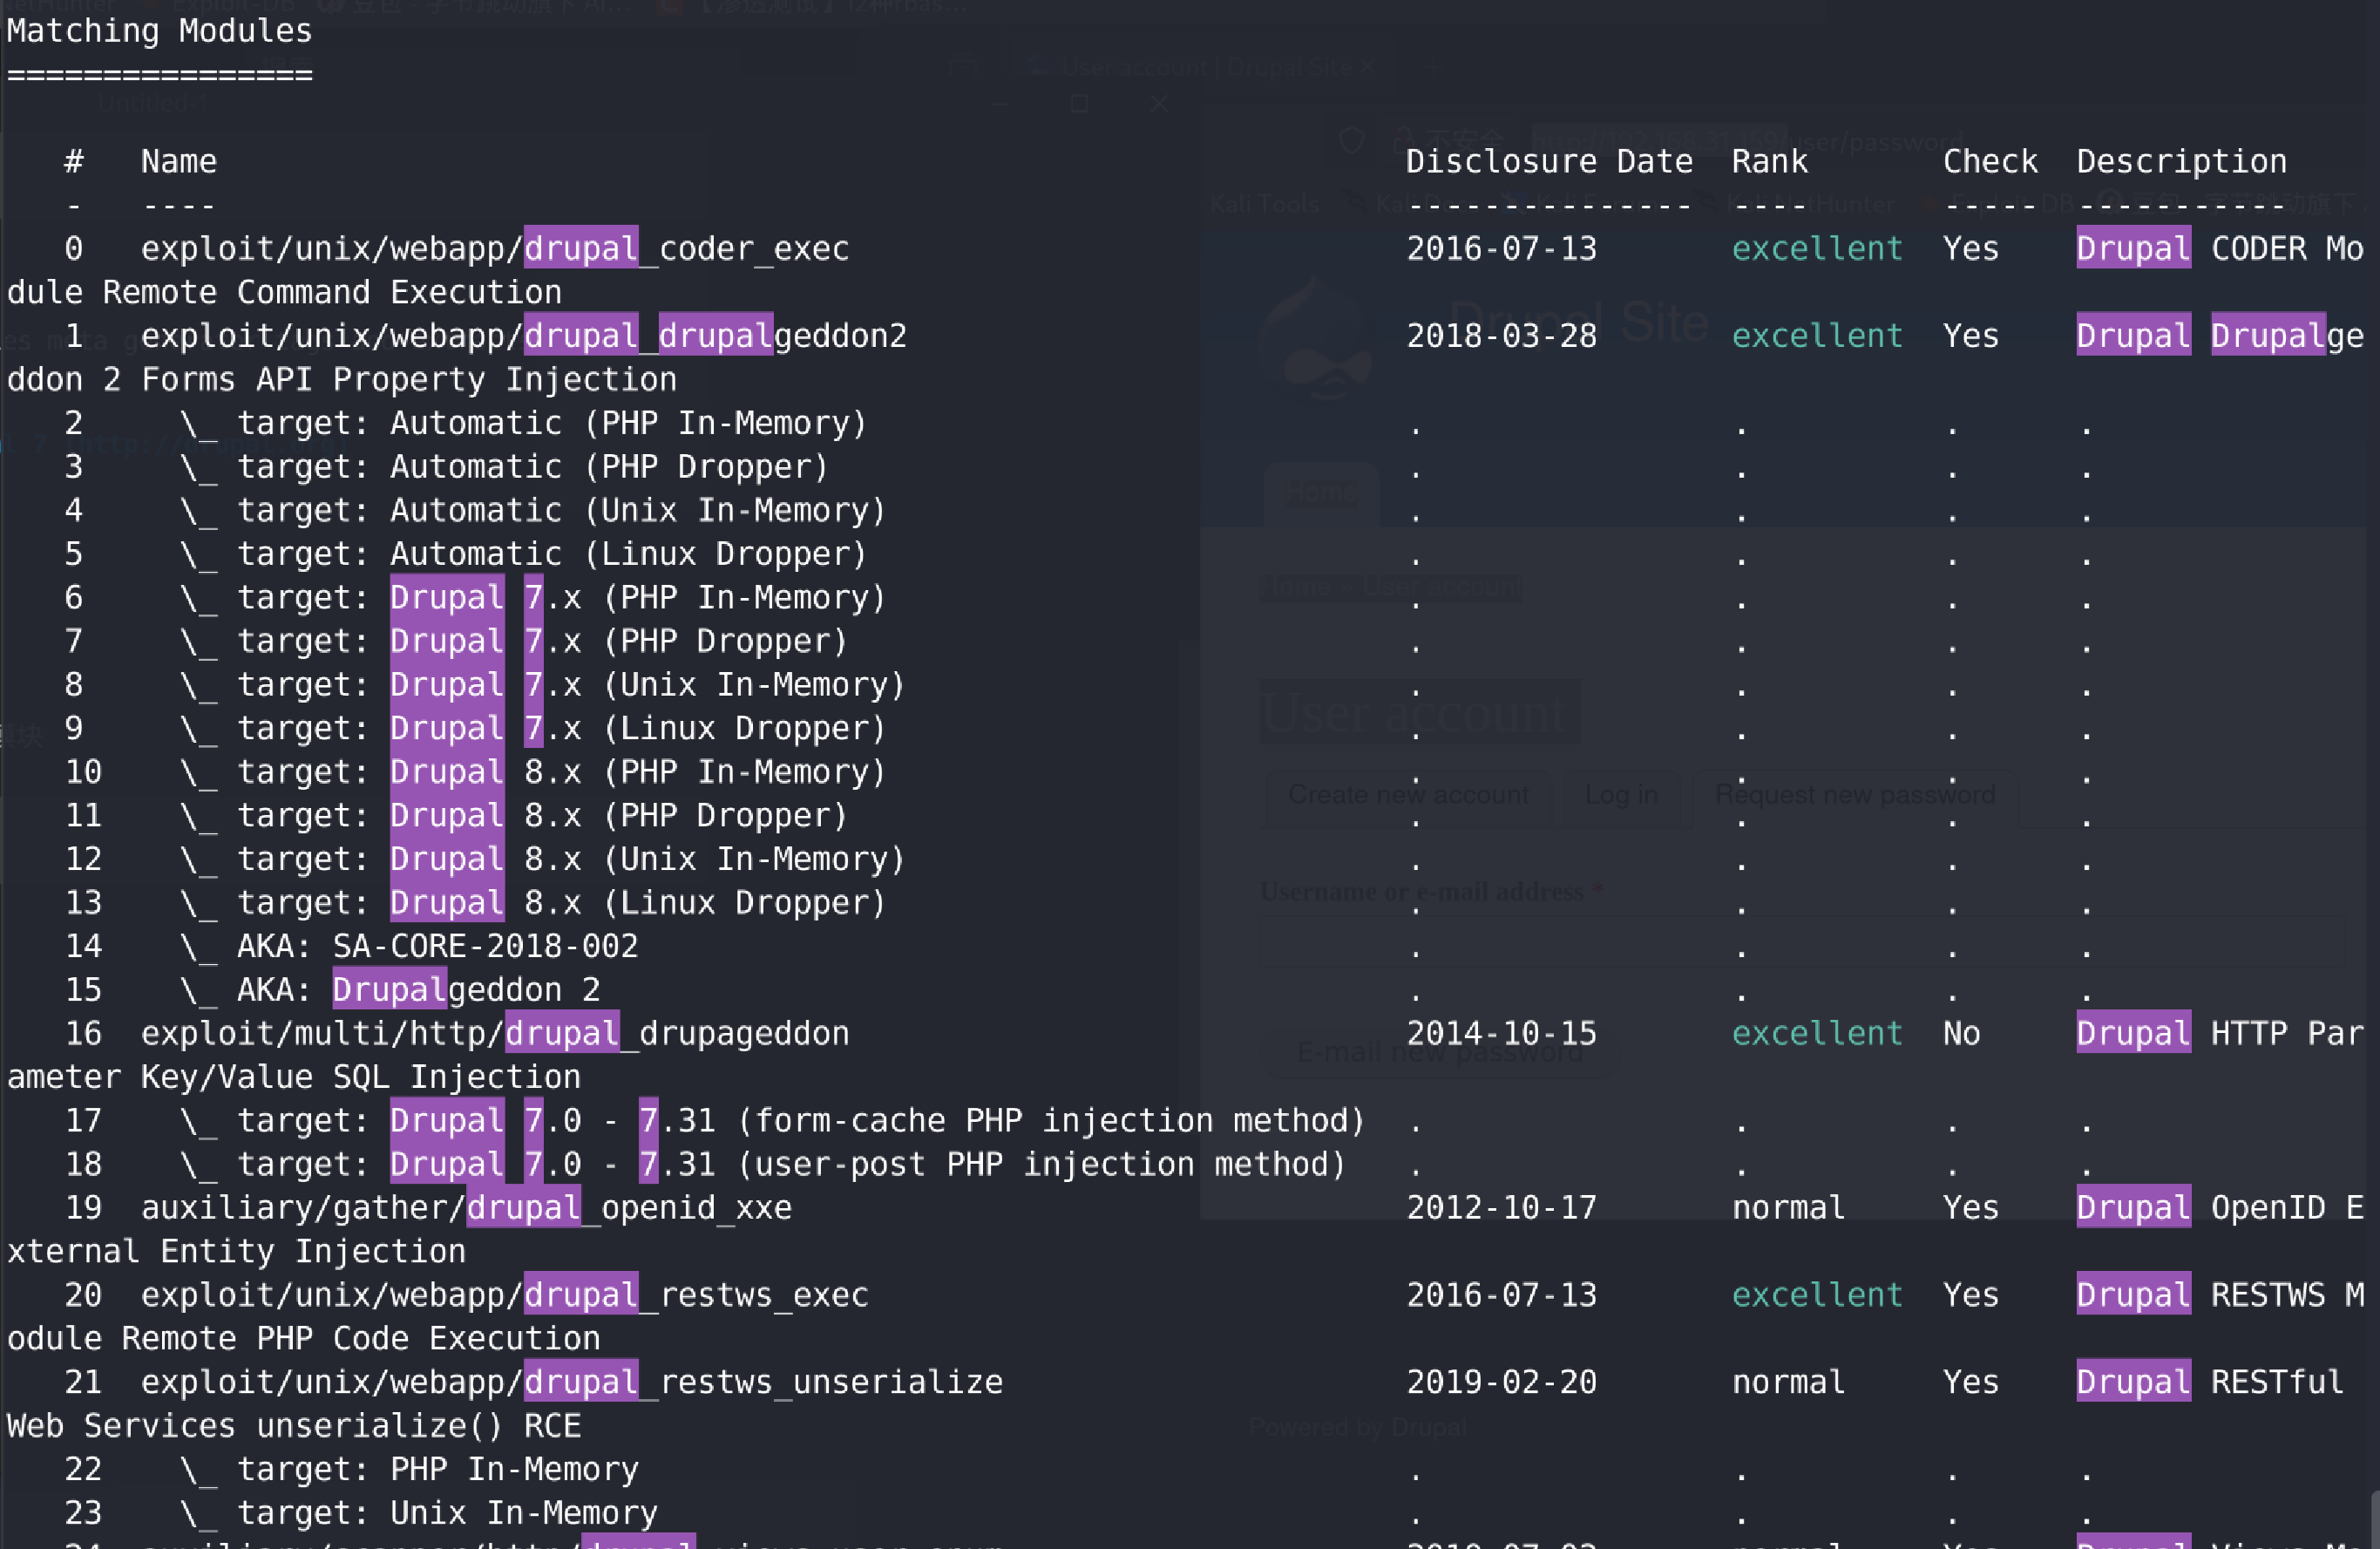
Task: Click target Automatic (PHP In-Memory) row 2
Action: [x=523, y=423]
